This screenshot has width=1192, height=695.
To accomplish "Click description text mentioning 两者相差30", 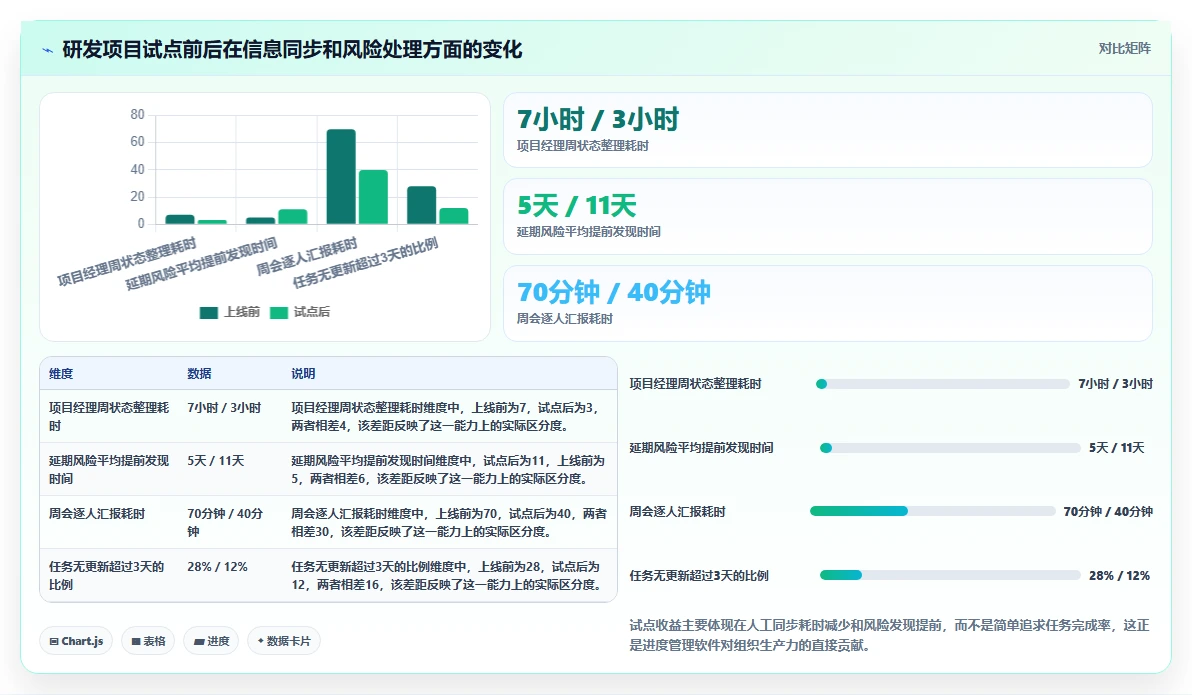I will [x=449, y=522].
